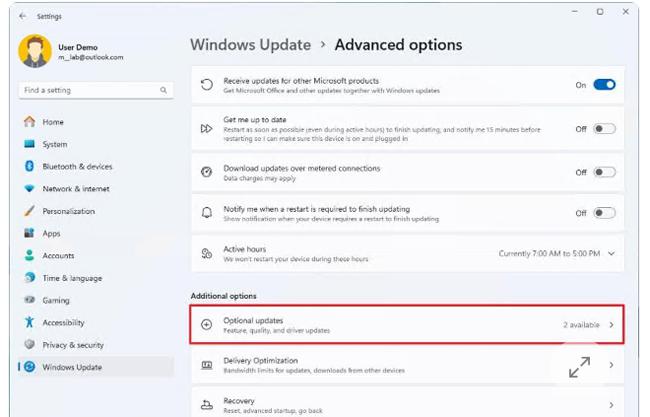The width and height of the screenshot is (650, 417).
Task: Turn off Receive updates for other Microsoft products
Action: tap(604, 85)
